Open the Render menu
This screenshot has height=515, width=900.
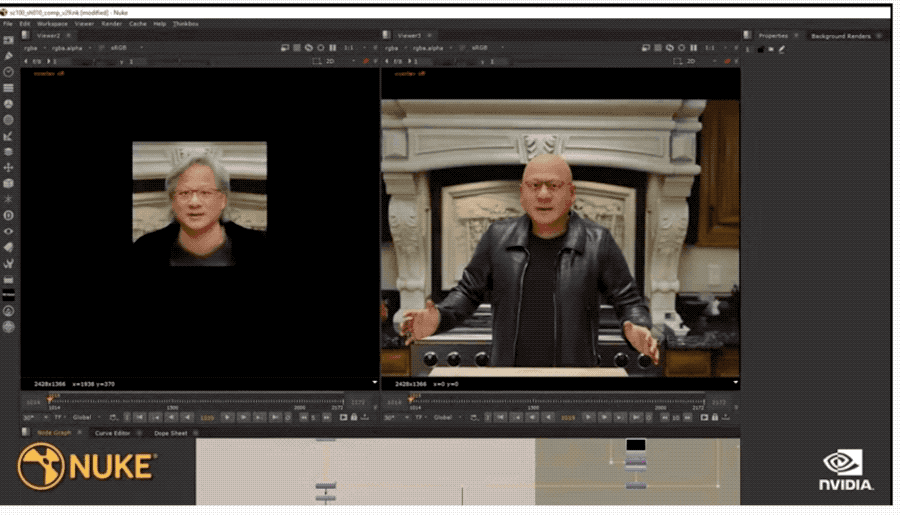click(111, 24)
